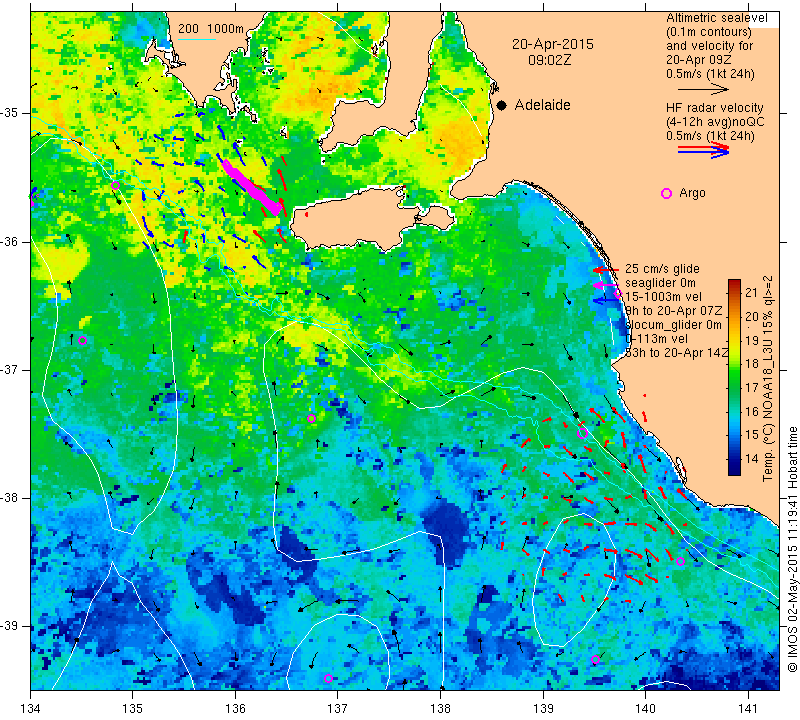800x720 pixels.
Task: Click the longitude axis label 134
Action: (30, 708)
